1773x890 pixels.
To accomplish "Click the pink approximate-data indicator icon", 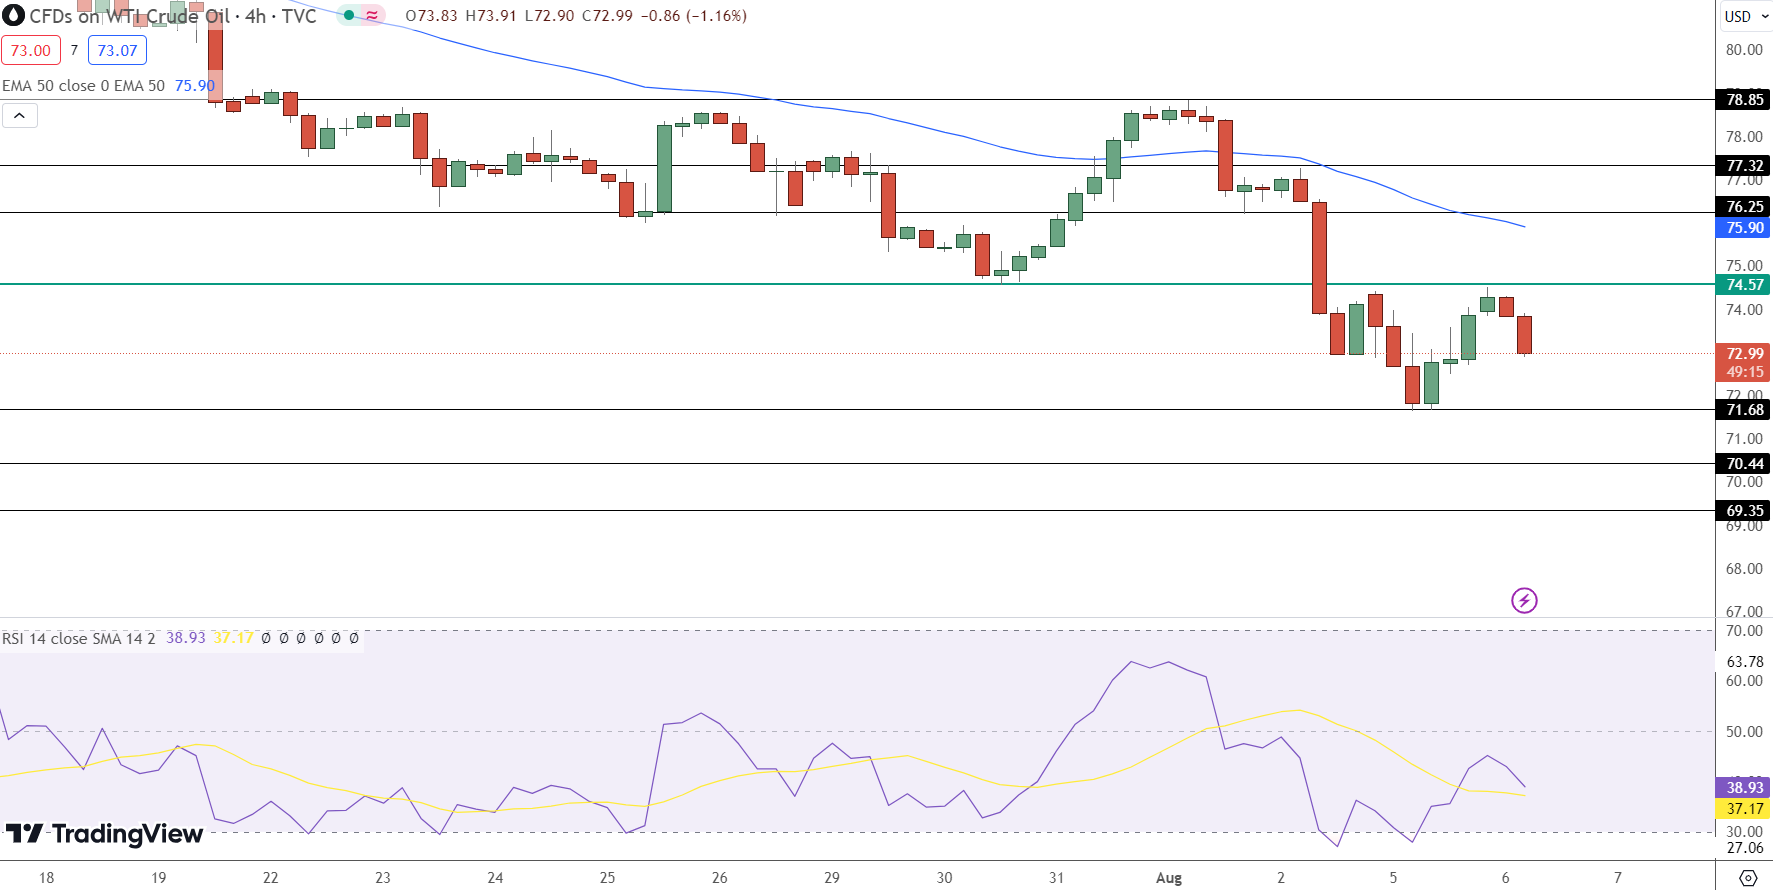I will click(x=372, y=16).
